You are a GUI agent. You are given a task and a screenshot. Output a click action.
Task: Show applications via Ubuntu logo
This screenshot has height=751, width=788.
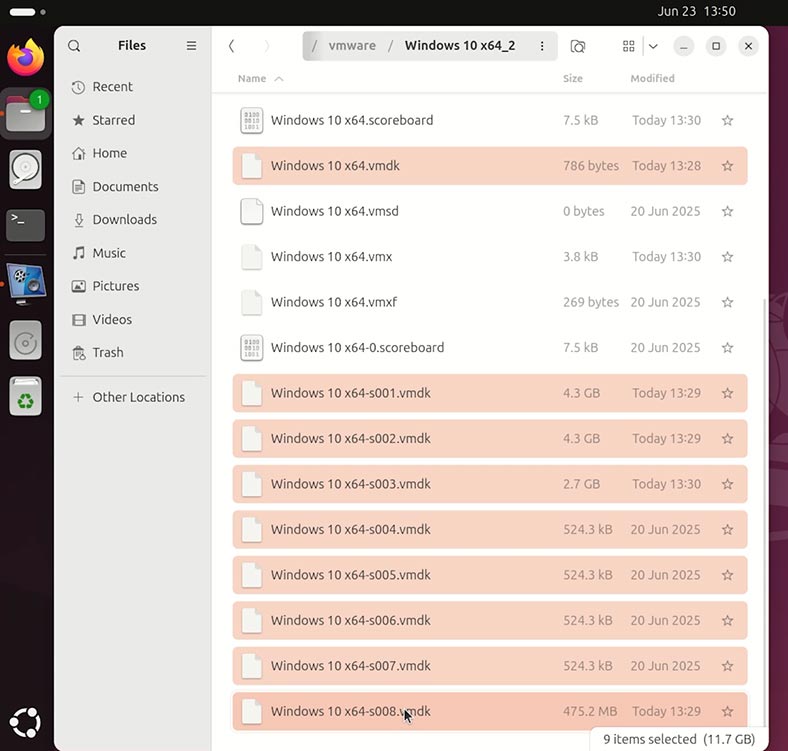[26, 722]
